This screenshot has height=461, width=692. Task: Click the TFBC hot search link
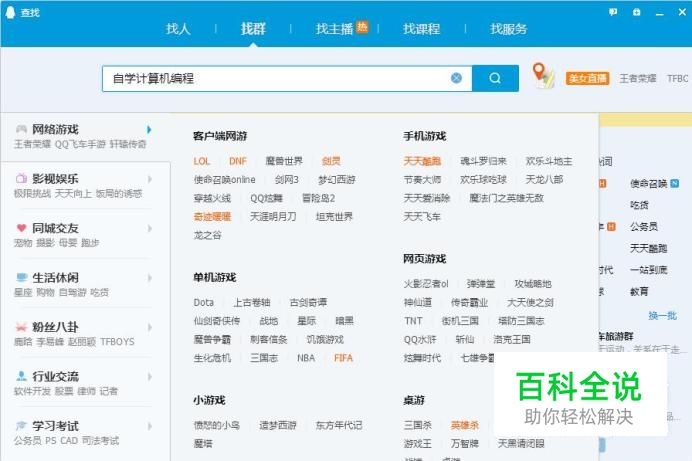677,79
